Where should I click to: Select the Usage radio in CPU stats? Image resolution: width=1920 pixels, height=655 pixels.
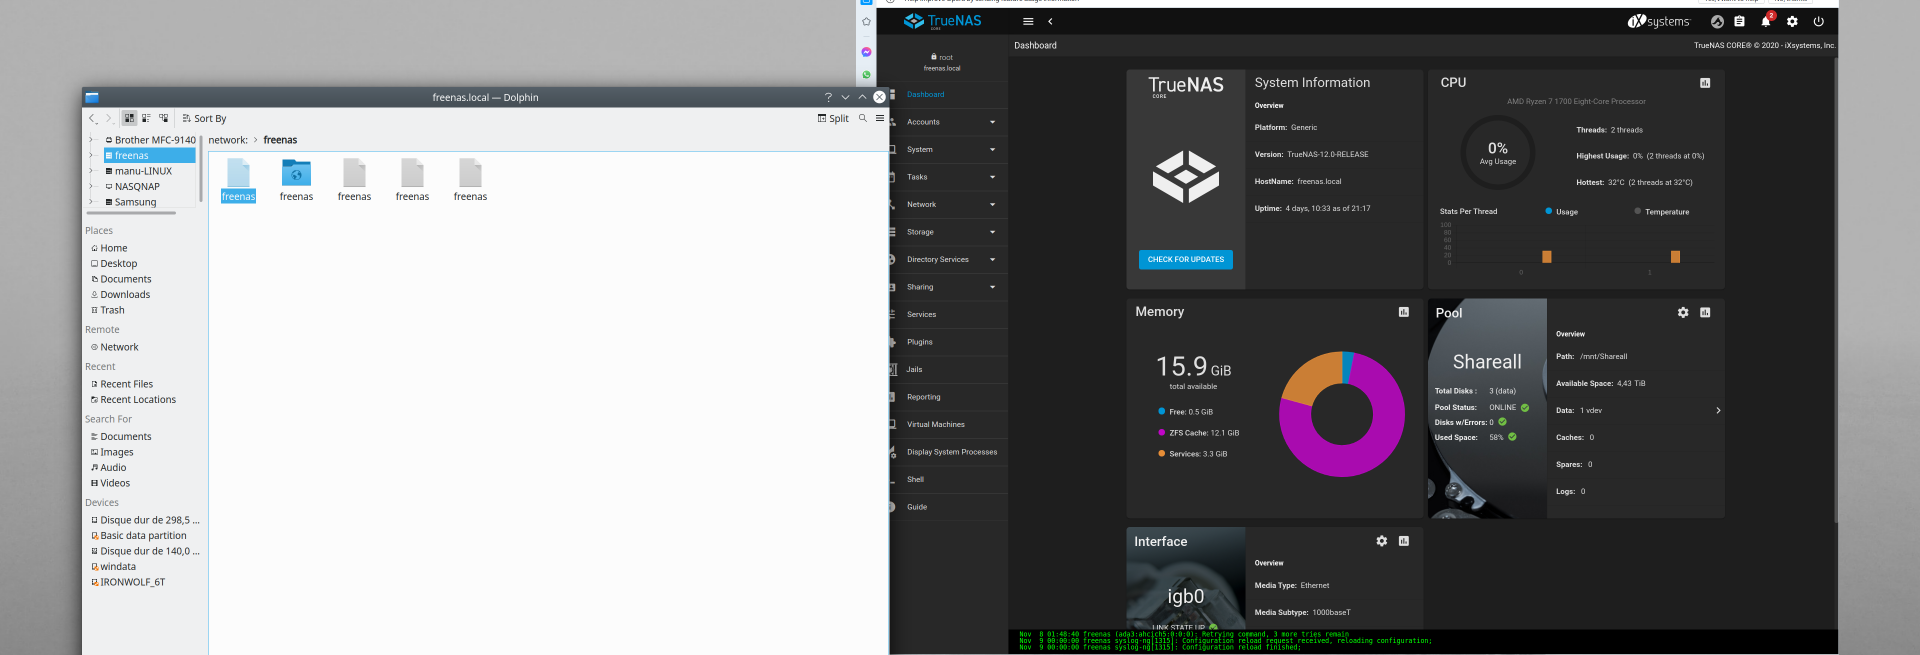click(1549, 211)
